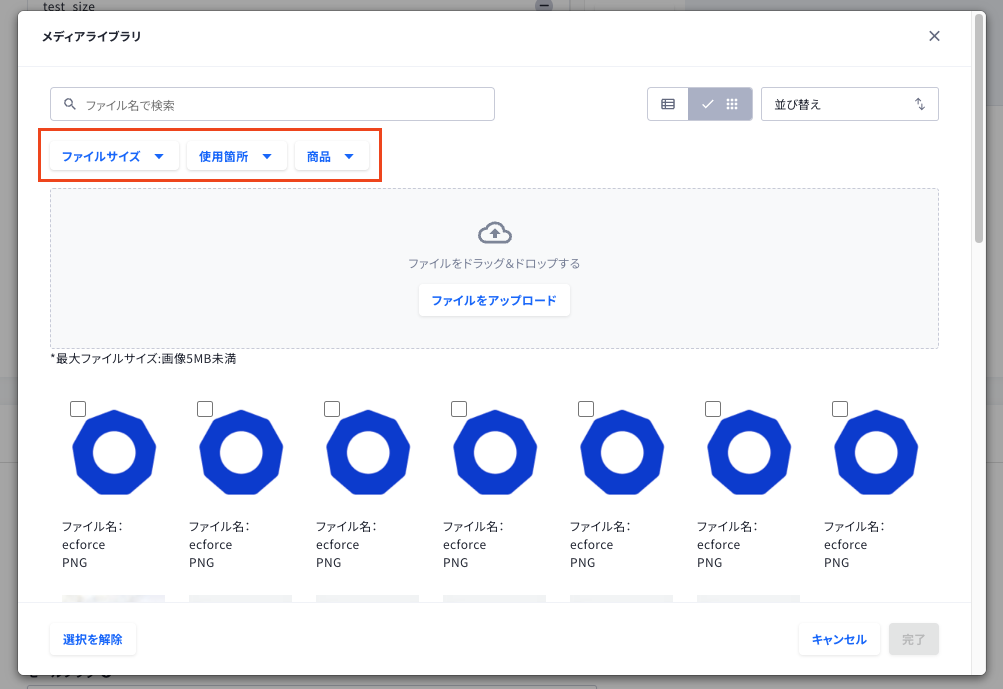Select the third ecforce logo thumbnail

pyautogui.click(x=368, y=452)
